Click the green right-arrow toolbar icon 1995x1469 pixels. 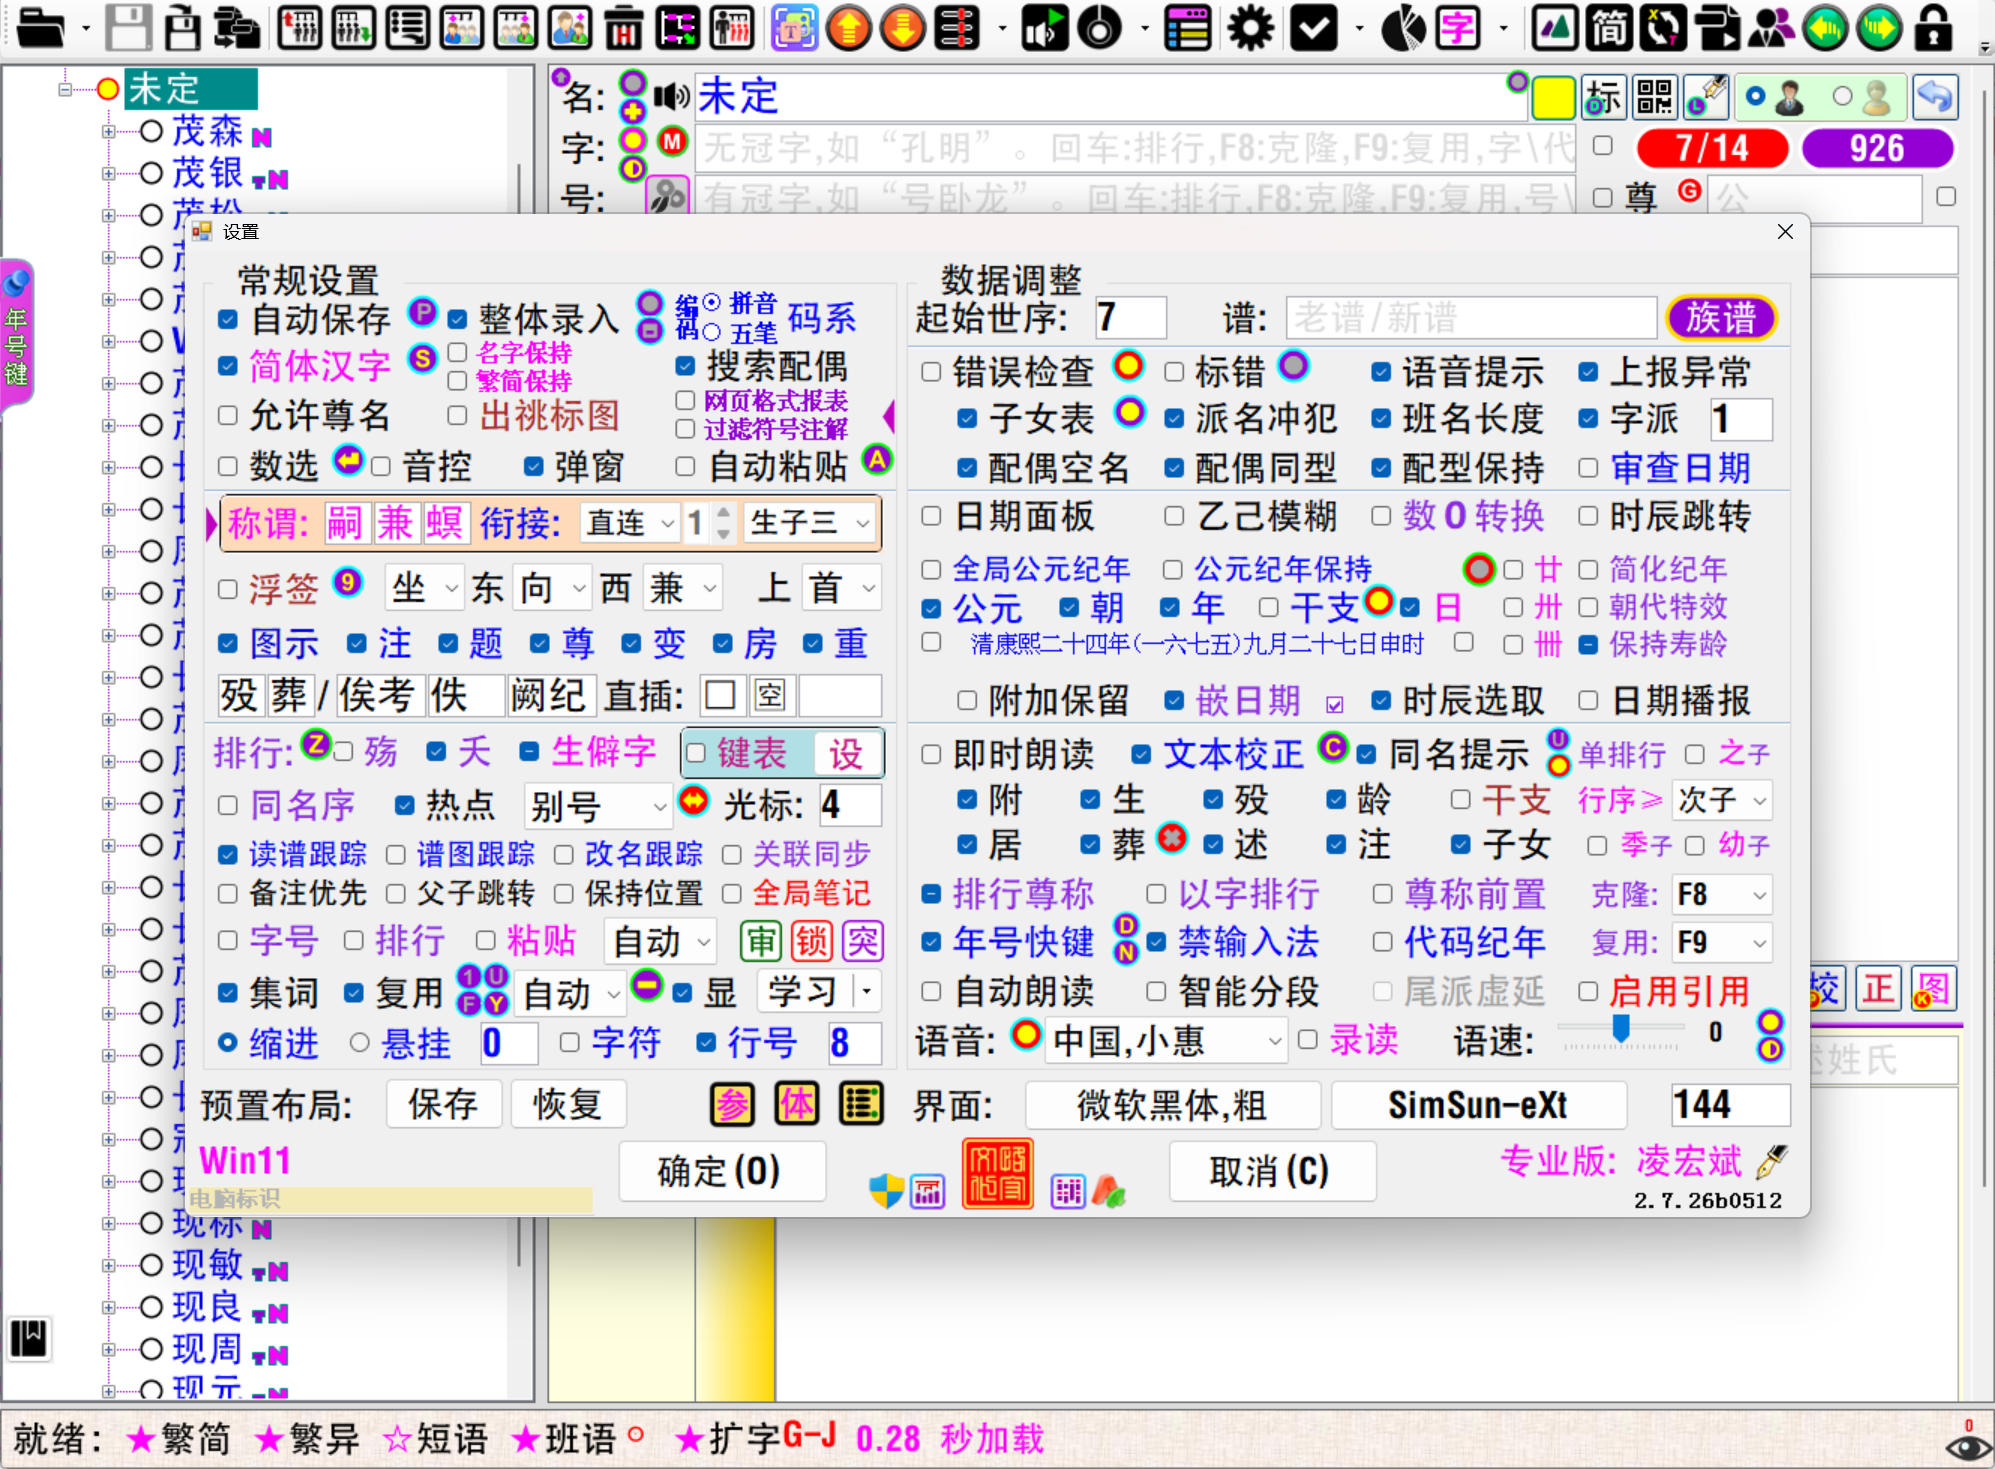tap(1879, 28)
